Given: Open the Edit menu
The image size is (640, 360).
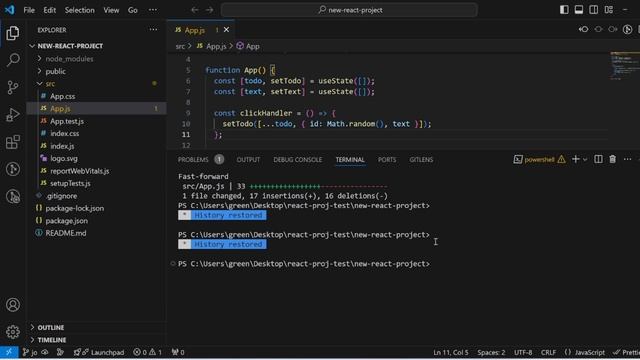Looking at the screenshot, I should pos(49,10).
